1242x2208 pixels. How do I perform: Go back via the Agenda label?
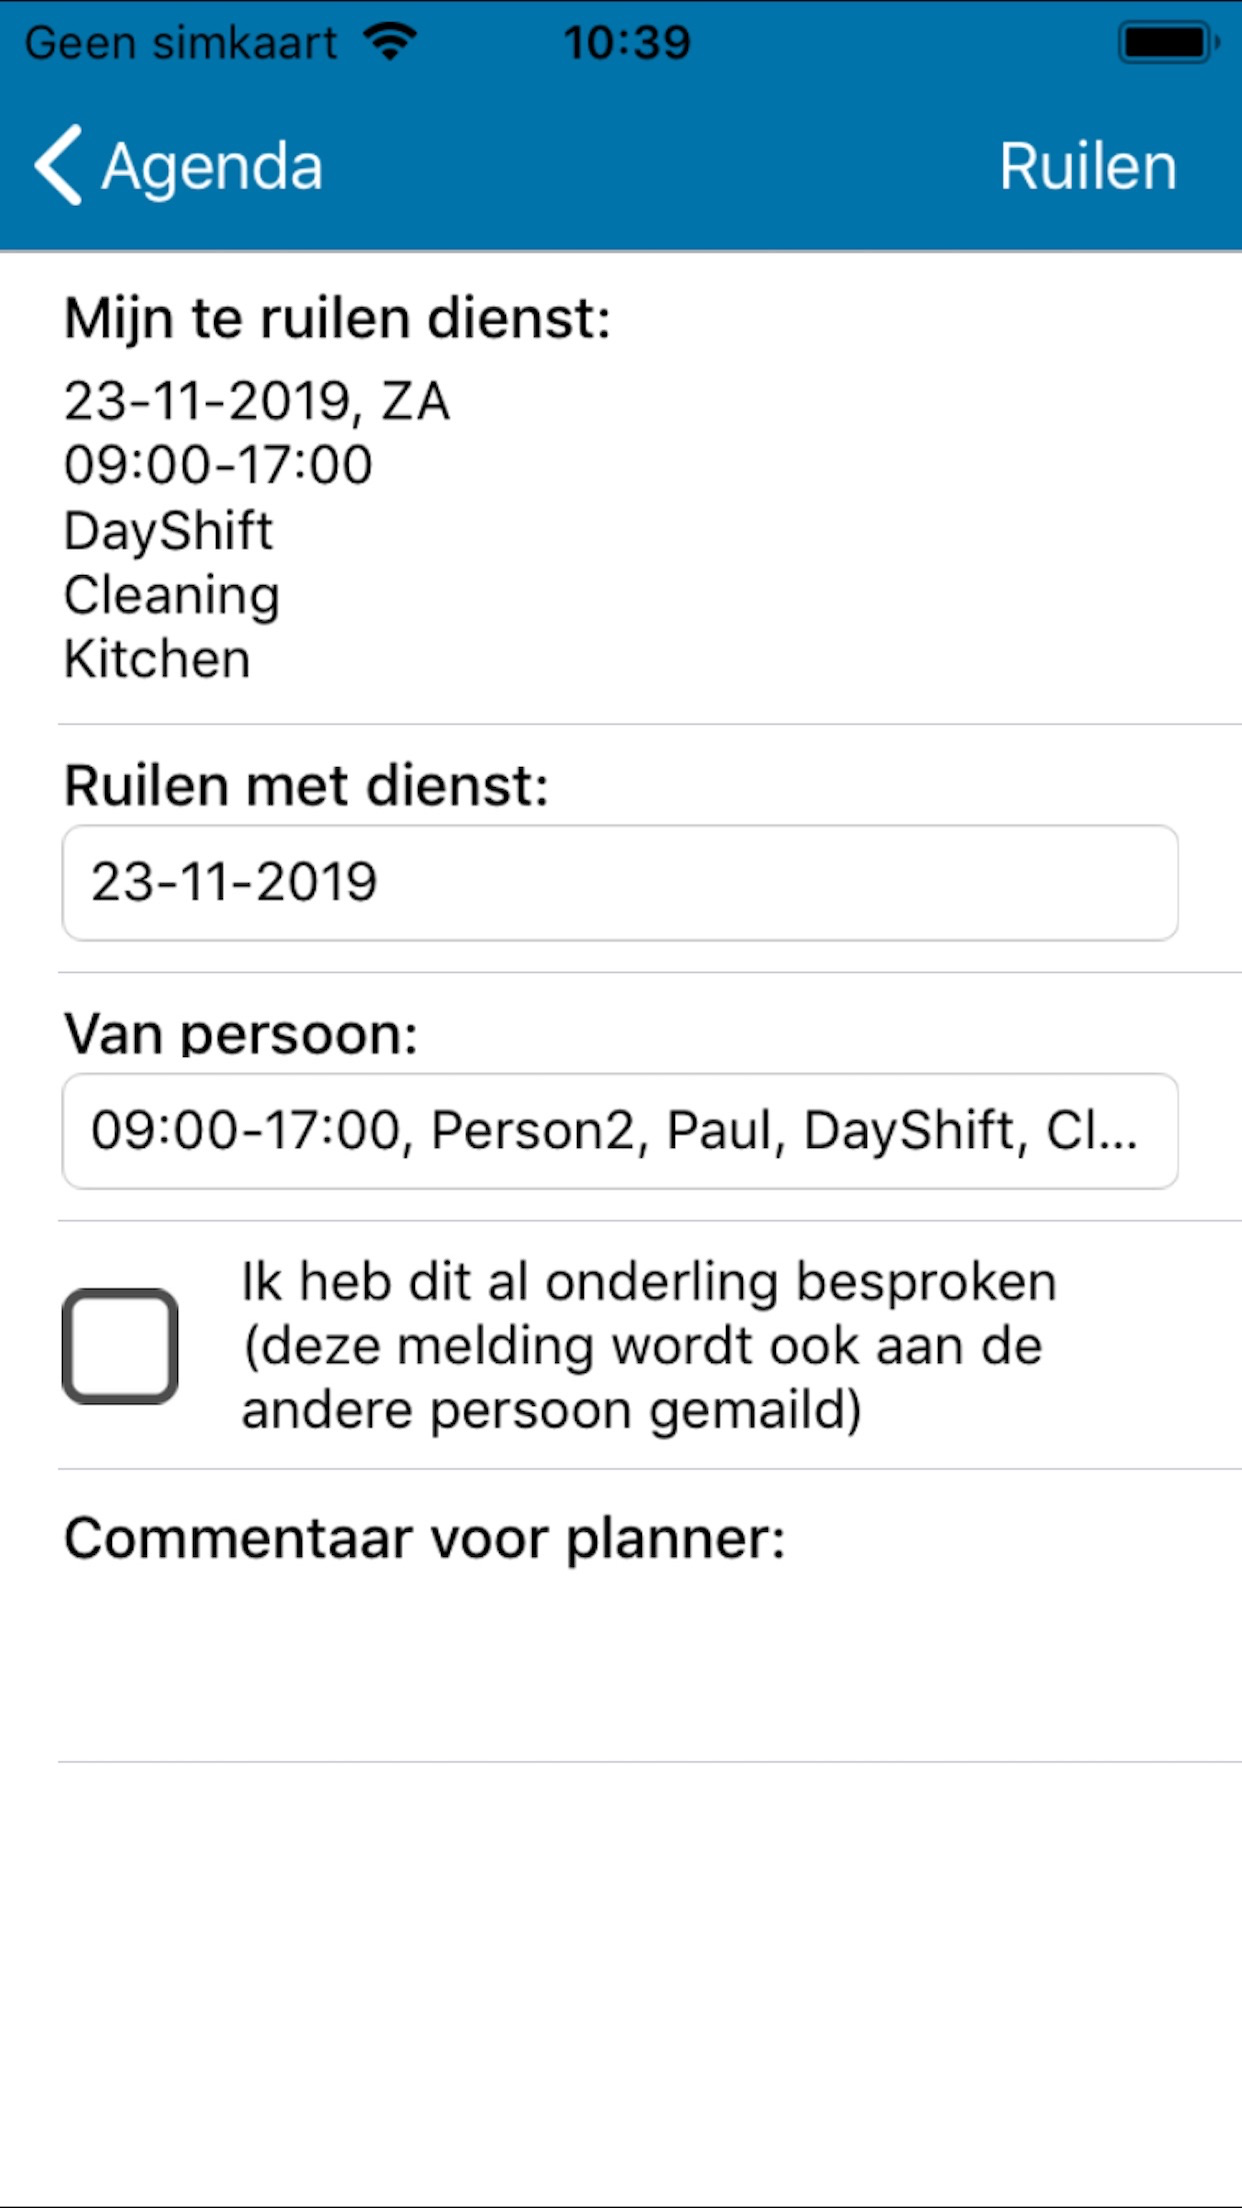pos(212,166)
